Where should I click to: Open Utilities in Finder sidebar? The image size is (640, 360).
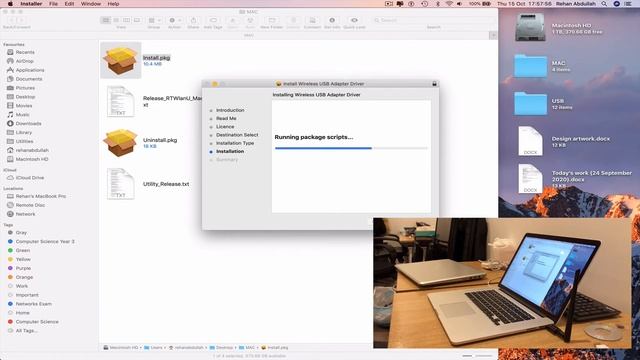[24, 141]
